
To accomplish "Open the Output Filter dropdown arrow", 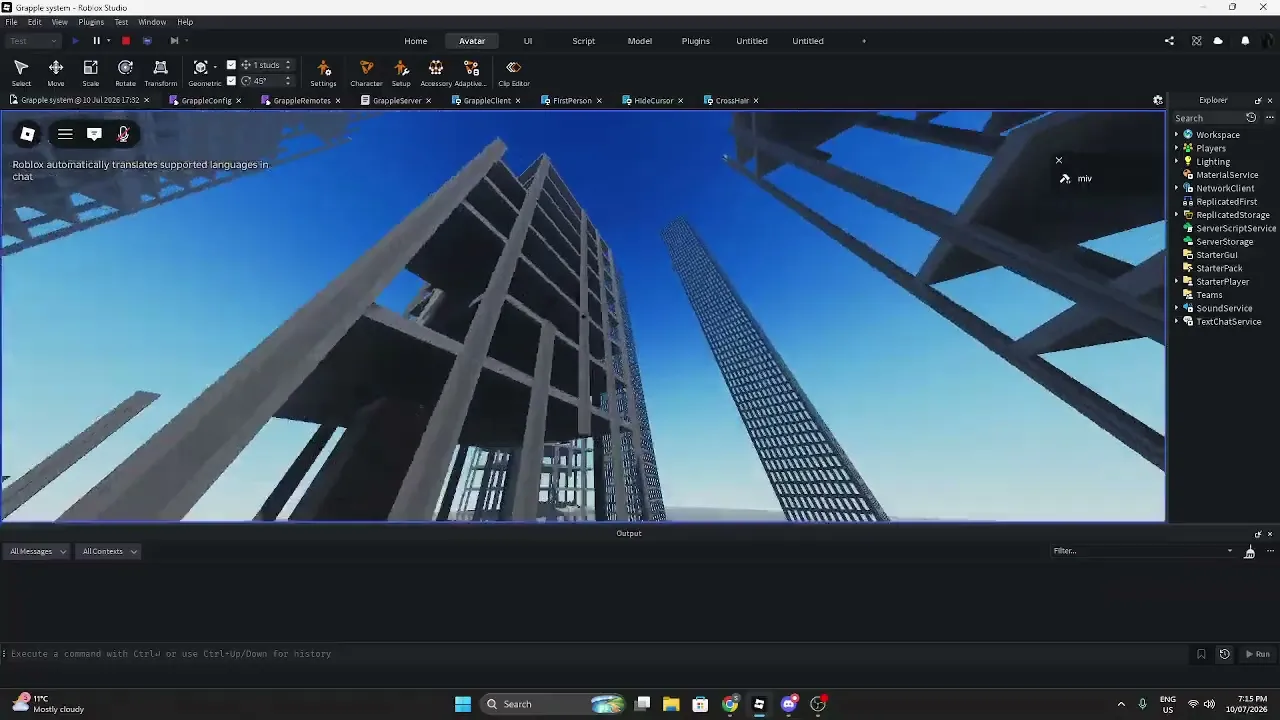I will (x=1230, y=551).
